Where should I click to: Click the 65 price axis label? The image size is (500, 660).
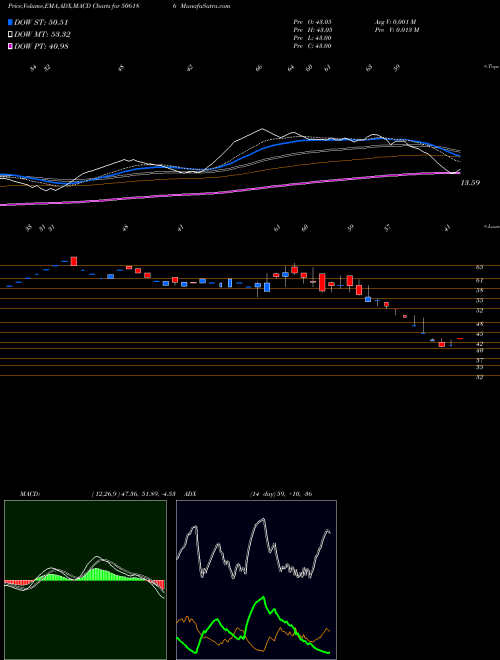479,267
